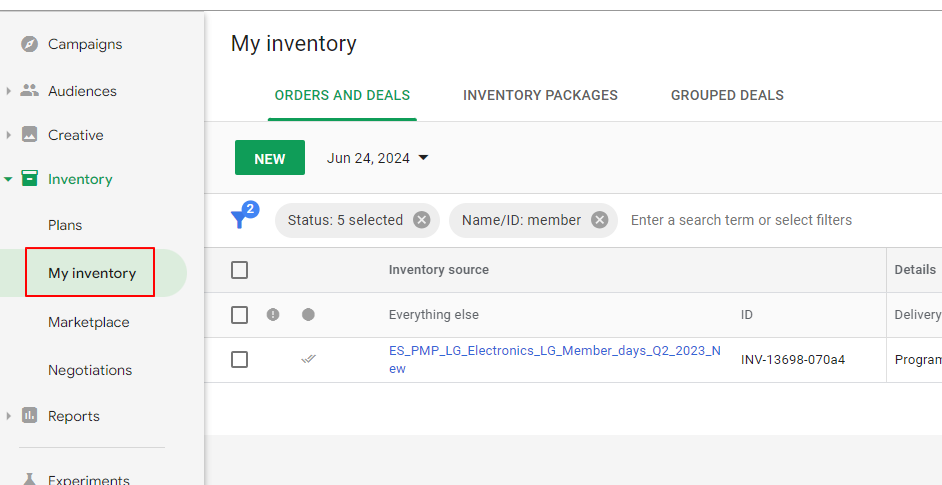
Task: Click the Creative image icon
Action: [x=30, y=135]
